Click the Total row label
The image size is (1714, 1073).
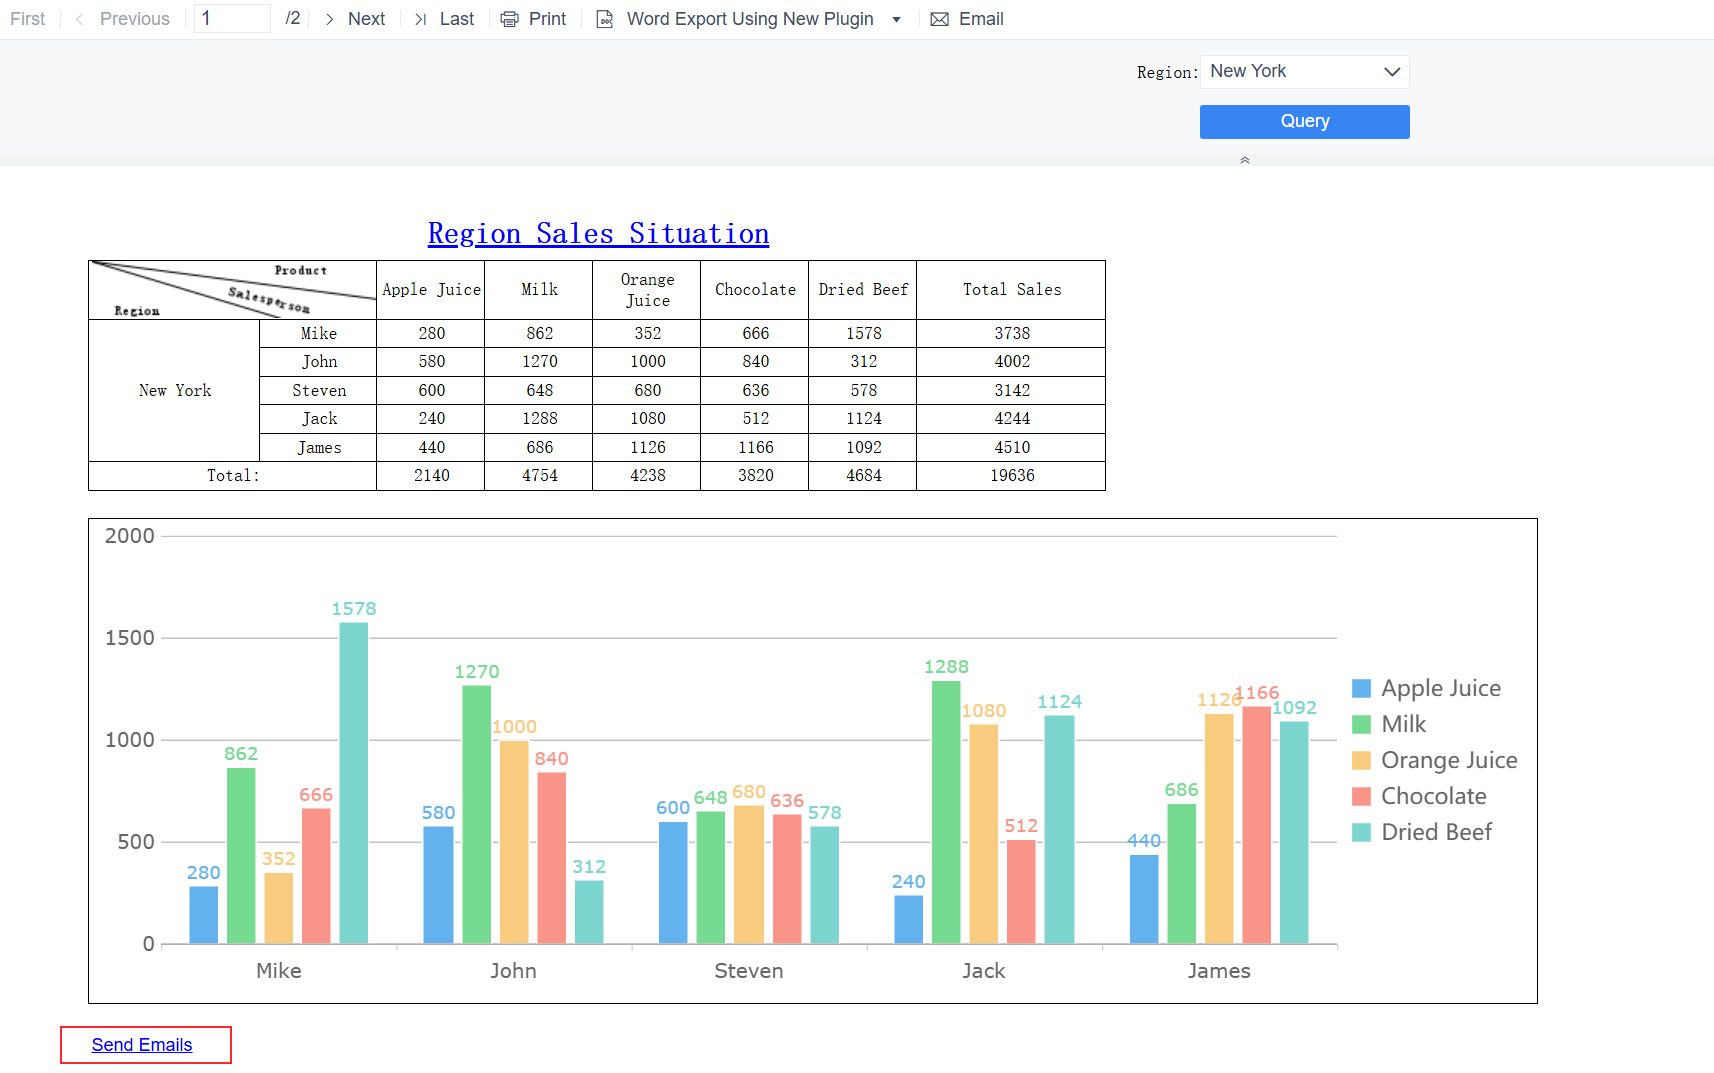[233, 476]
